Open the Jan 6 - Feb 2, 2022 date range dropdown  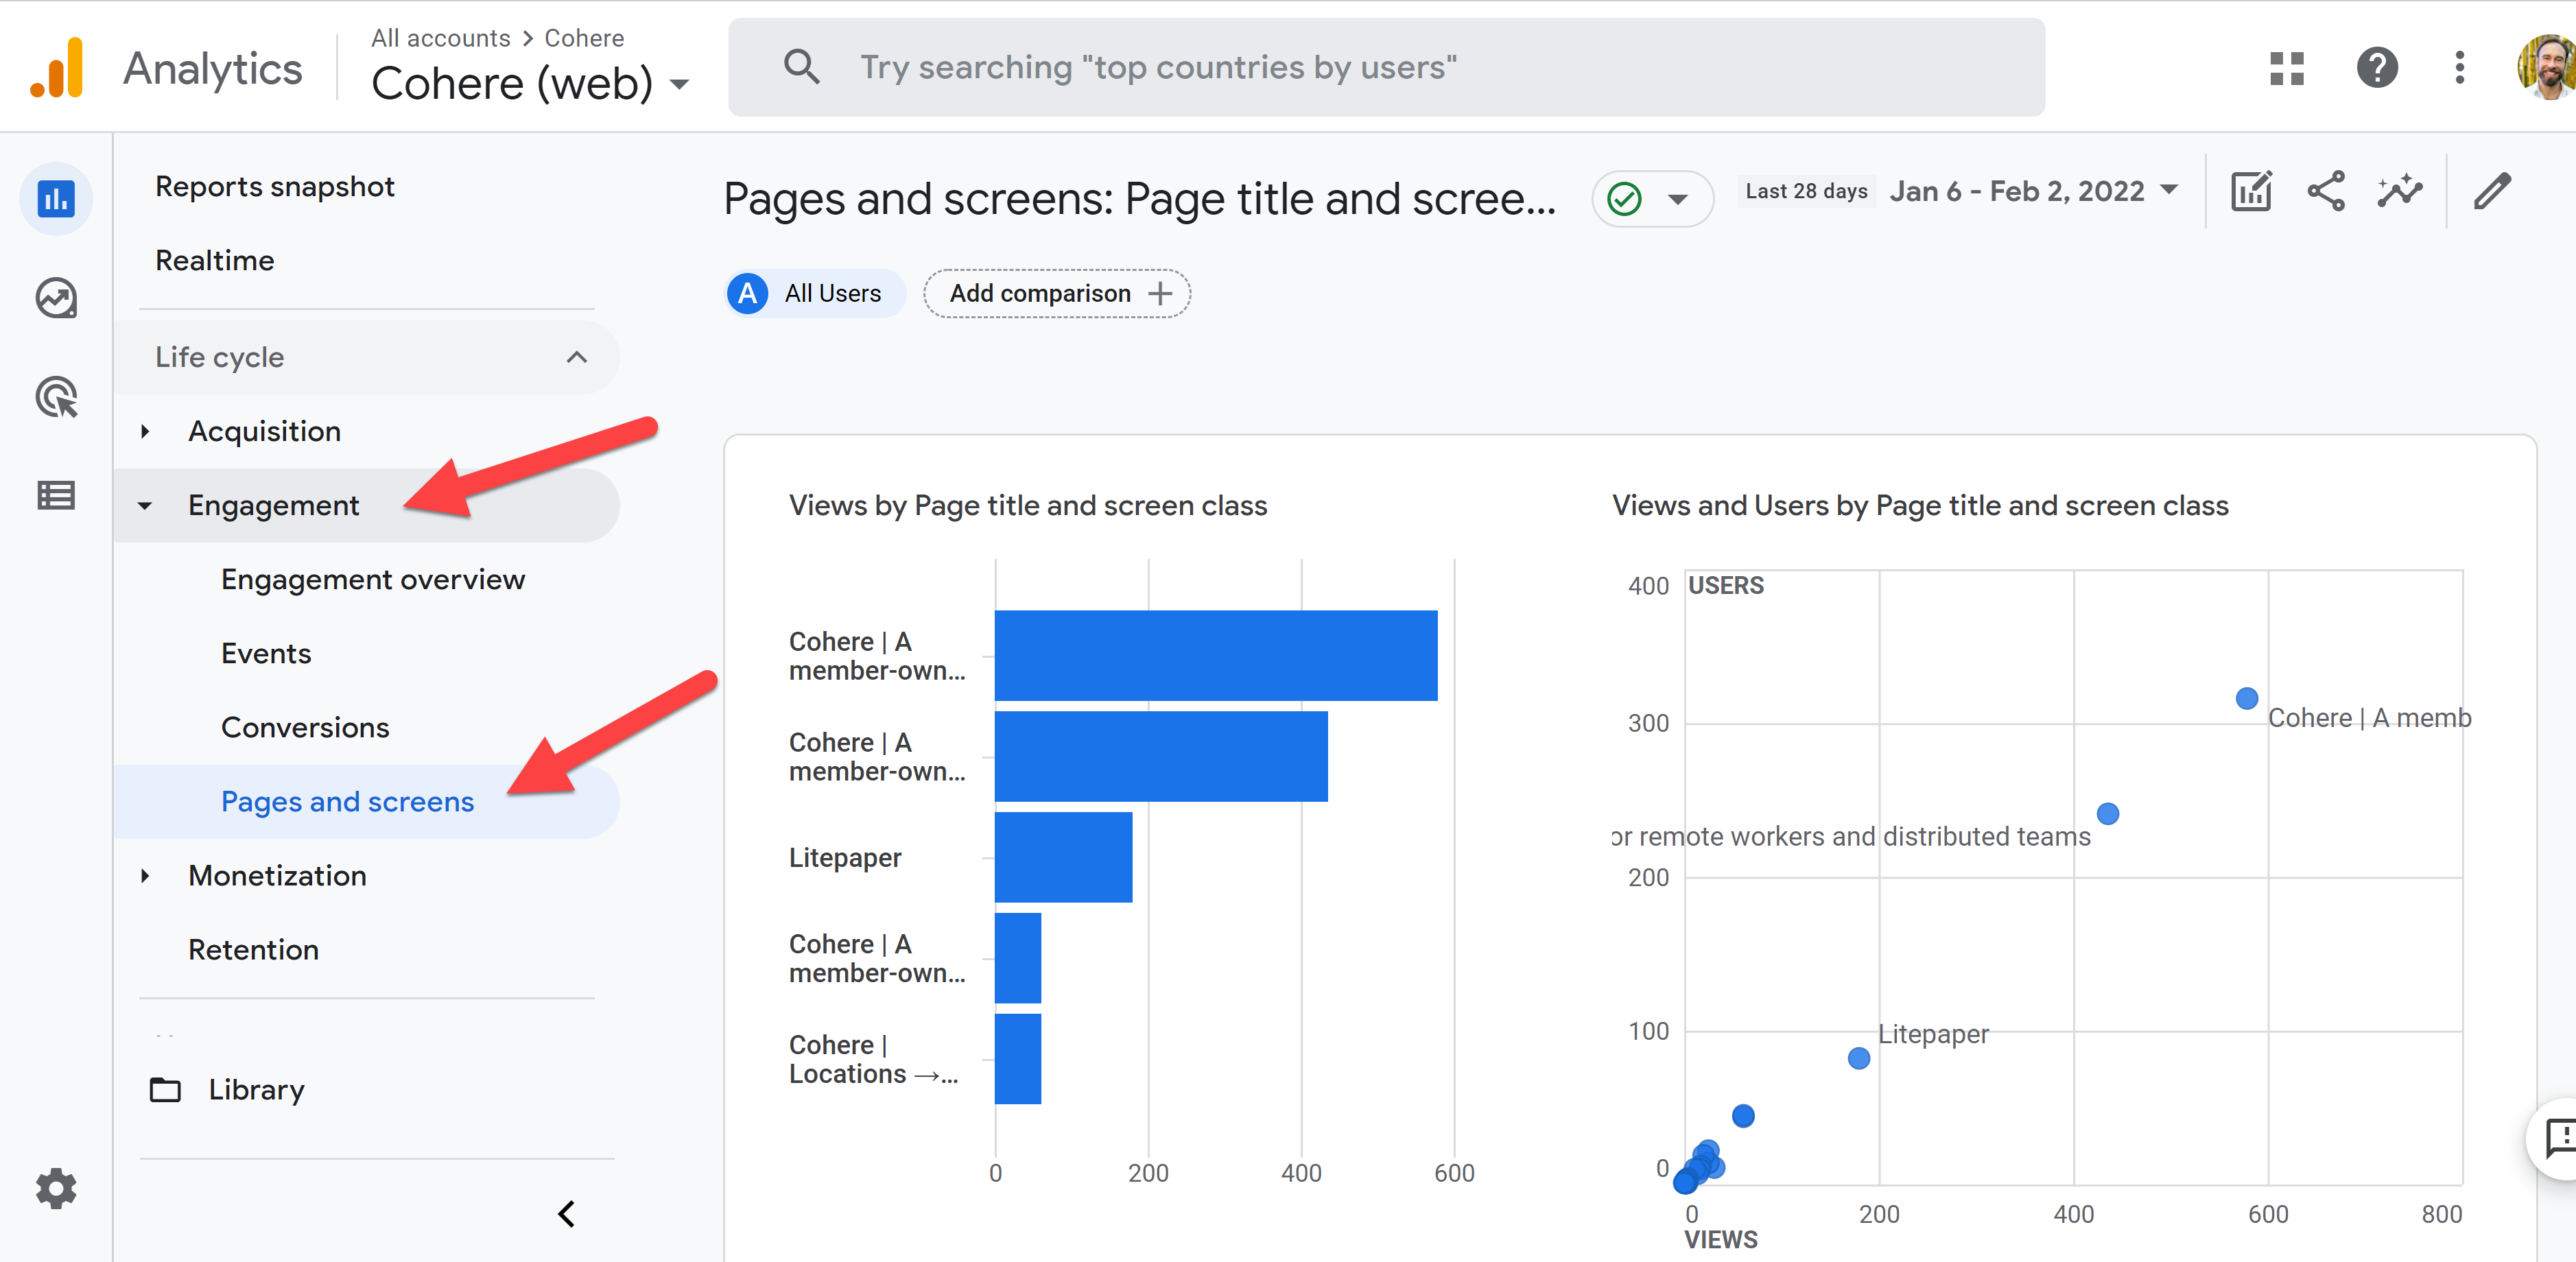point(2034,190)
